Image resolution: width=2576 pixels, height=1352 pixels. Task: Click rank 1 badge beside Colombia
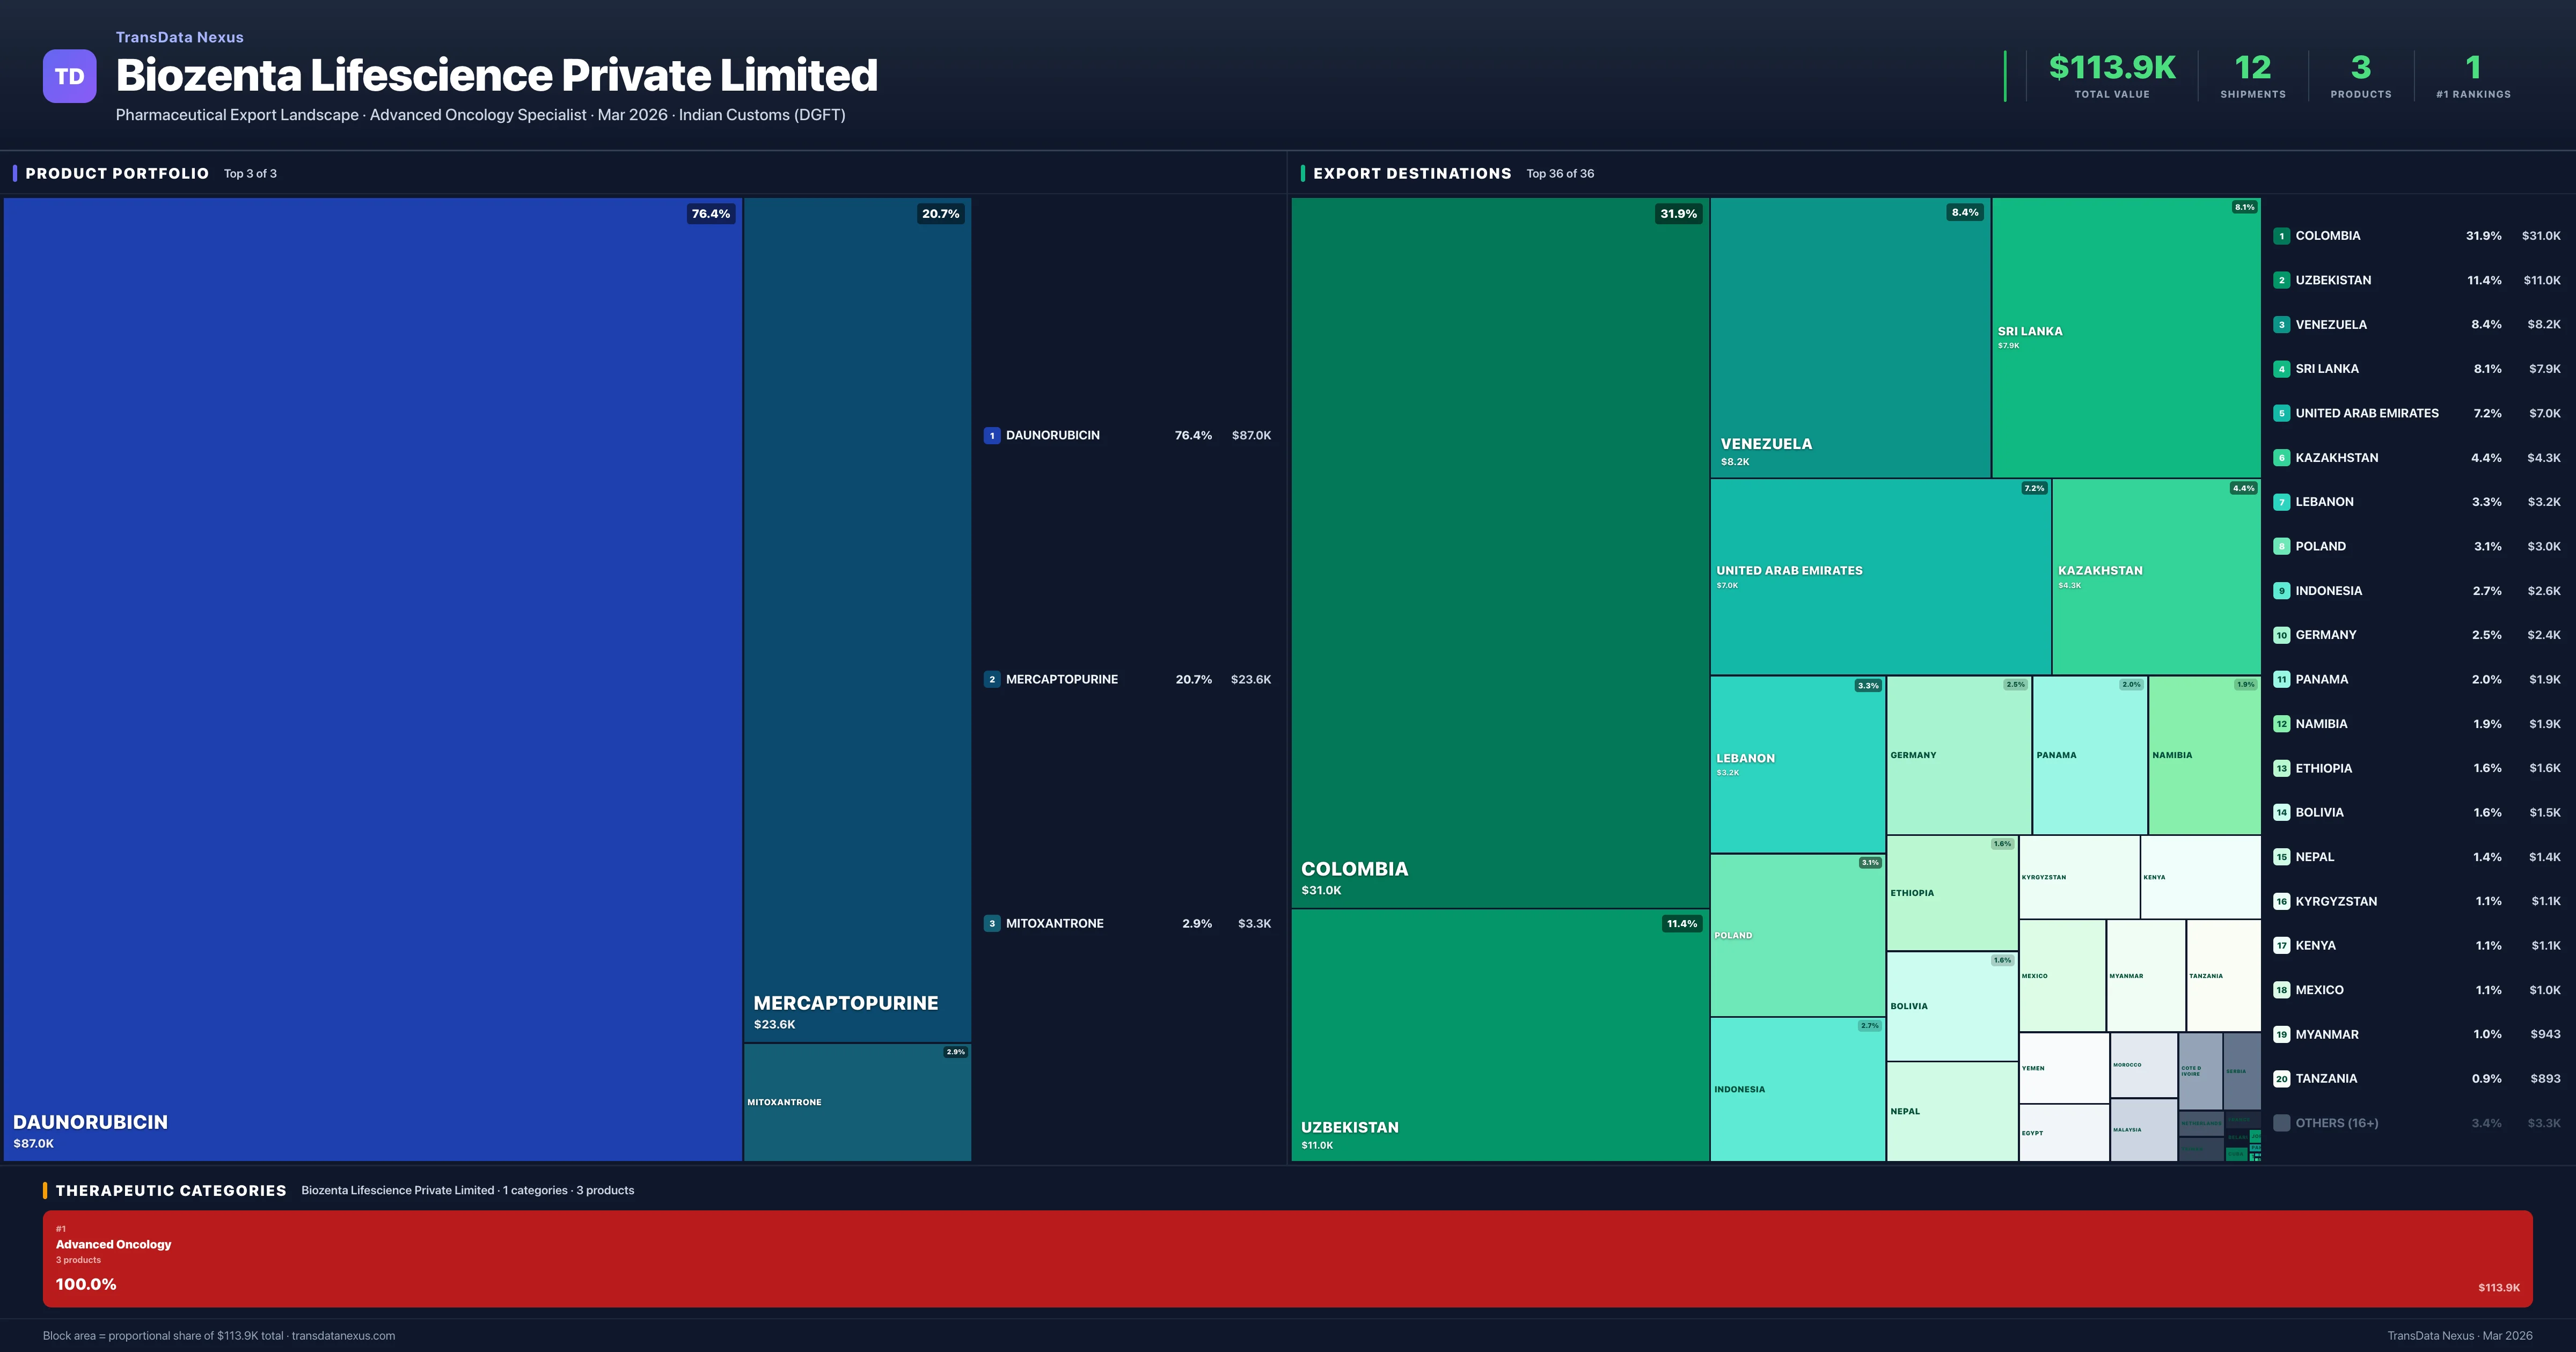[2281, 236]
